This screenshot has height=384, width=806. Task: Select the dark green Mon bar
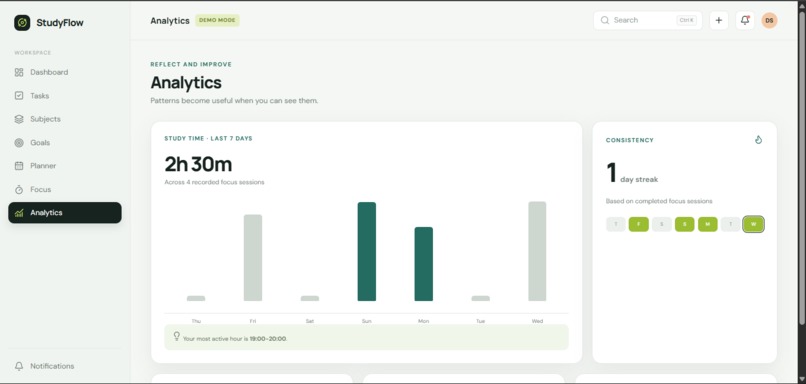pos(424,264)
